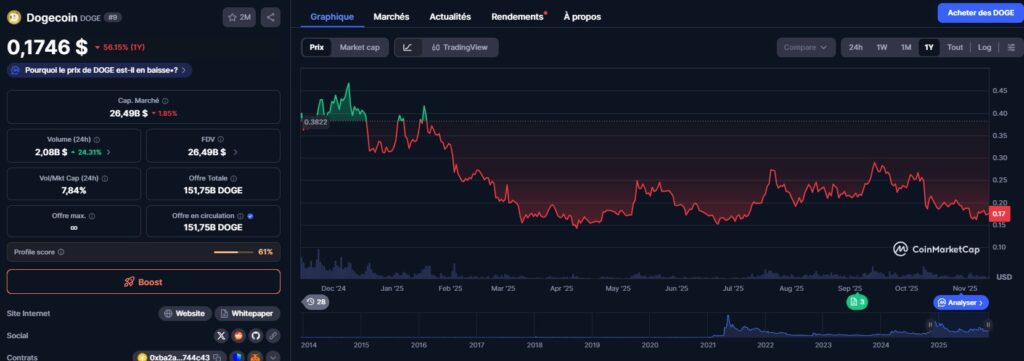This screenshot has height=361, width=1024.
Task: Click the 26,49B $ market cap value
Action: point(128,113)
